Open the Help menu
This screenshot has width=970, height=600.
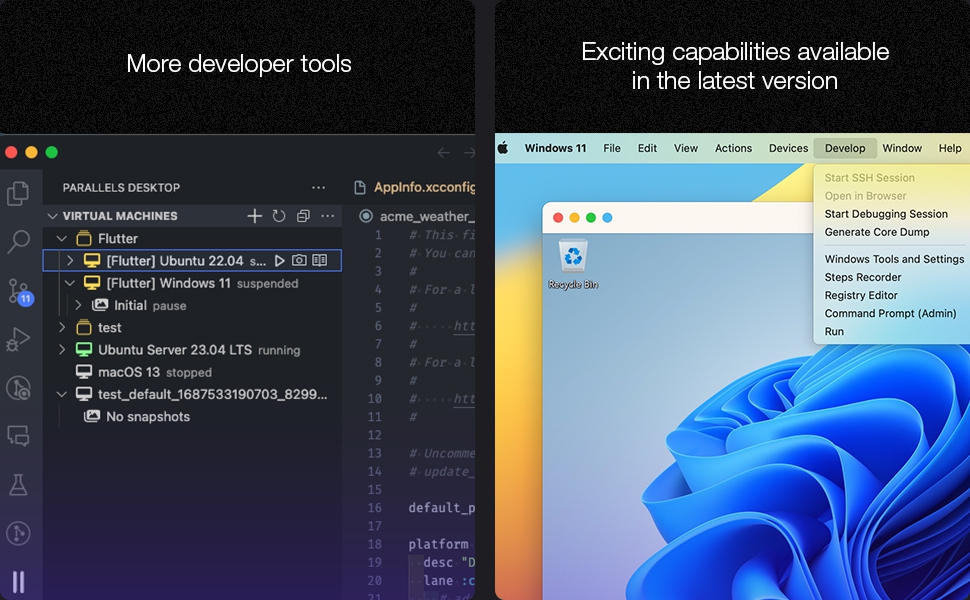coord(950,148)
